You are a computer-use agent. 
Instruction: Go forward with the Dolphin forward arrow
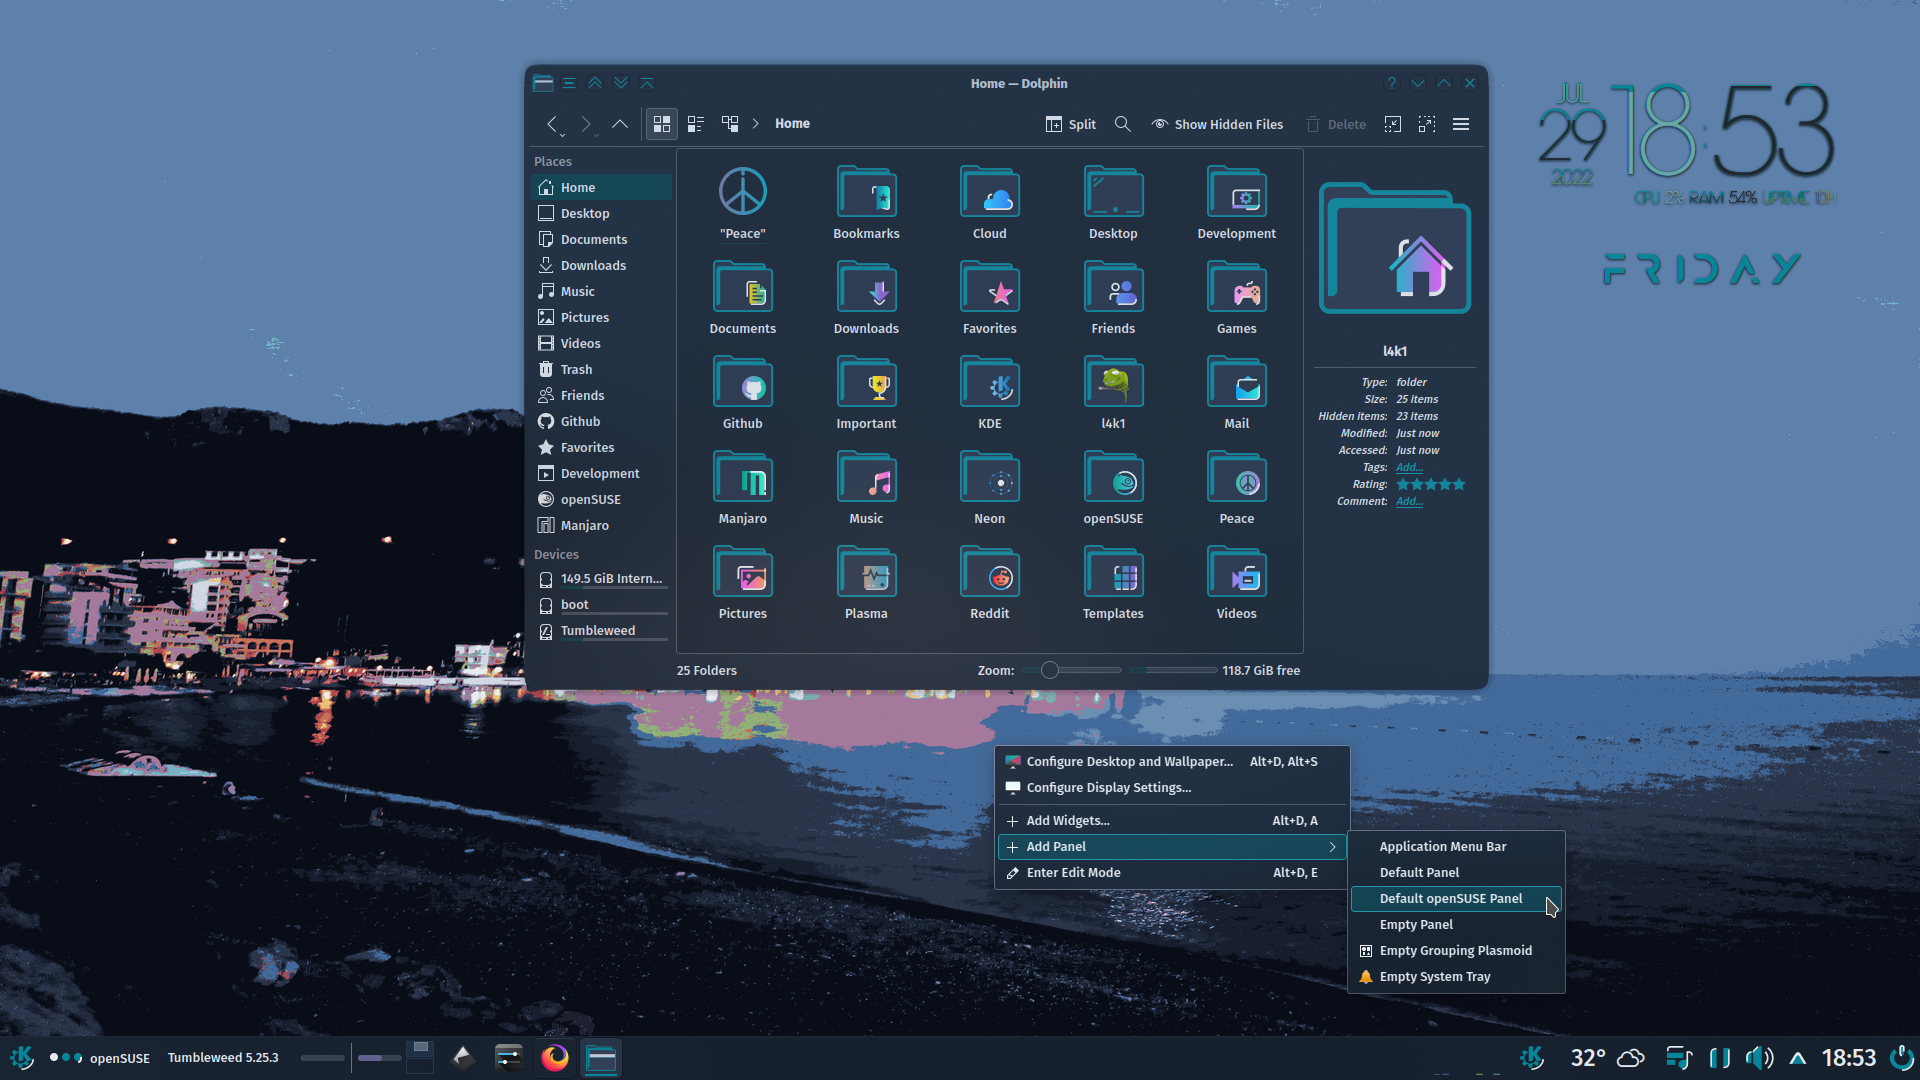(x=586, y=124)
